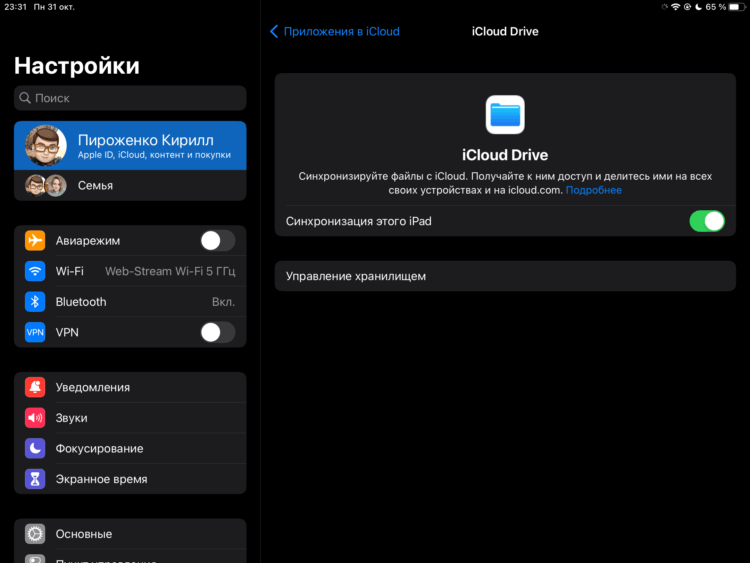Open Управление хранилищем row
The image size is (750, 563).
[505, 276]
